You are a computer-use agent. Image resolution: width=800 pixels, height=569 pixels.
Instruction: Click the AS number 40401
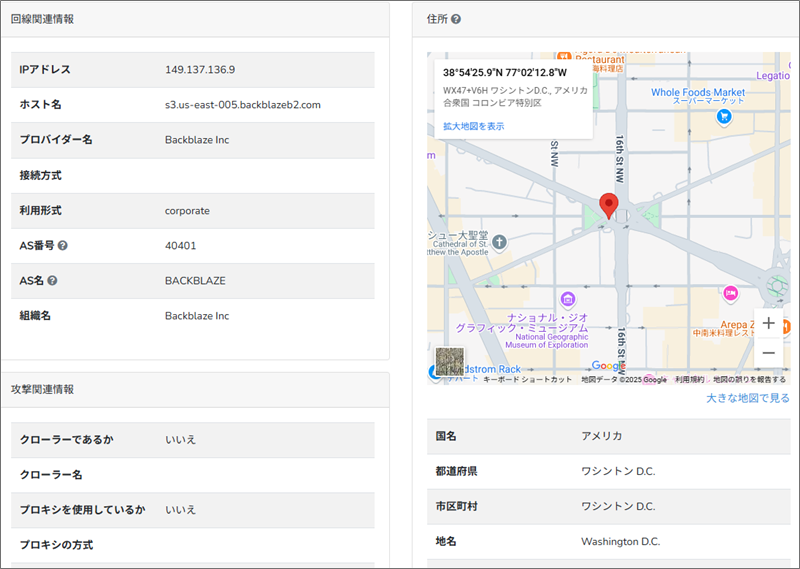181,245
